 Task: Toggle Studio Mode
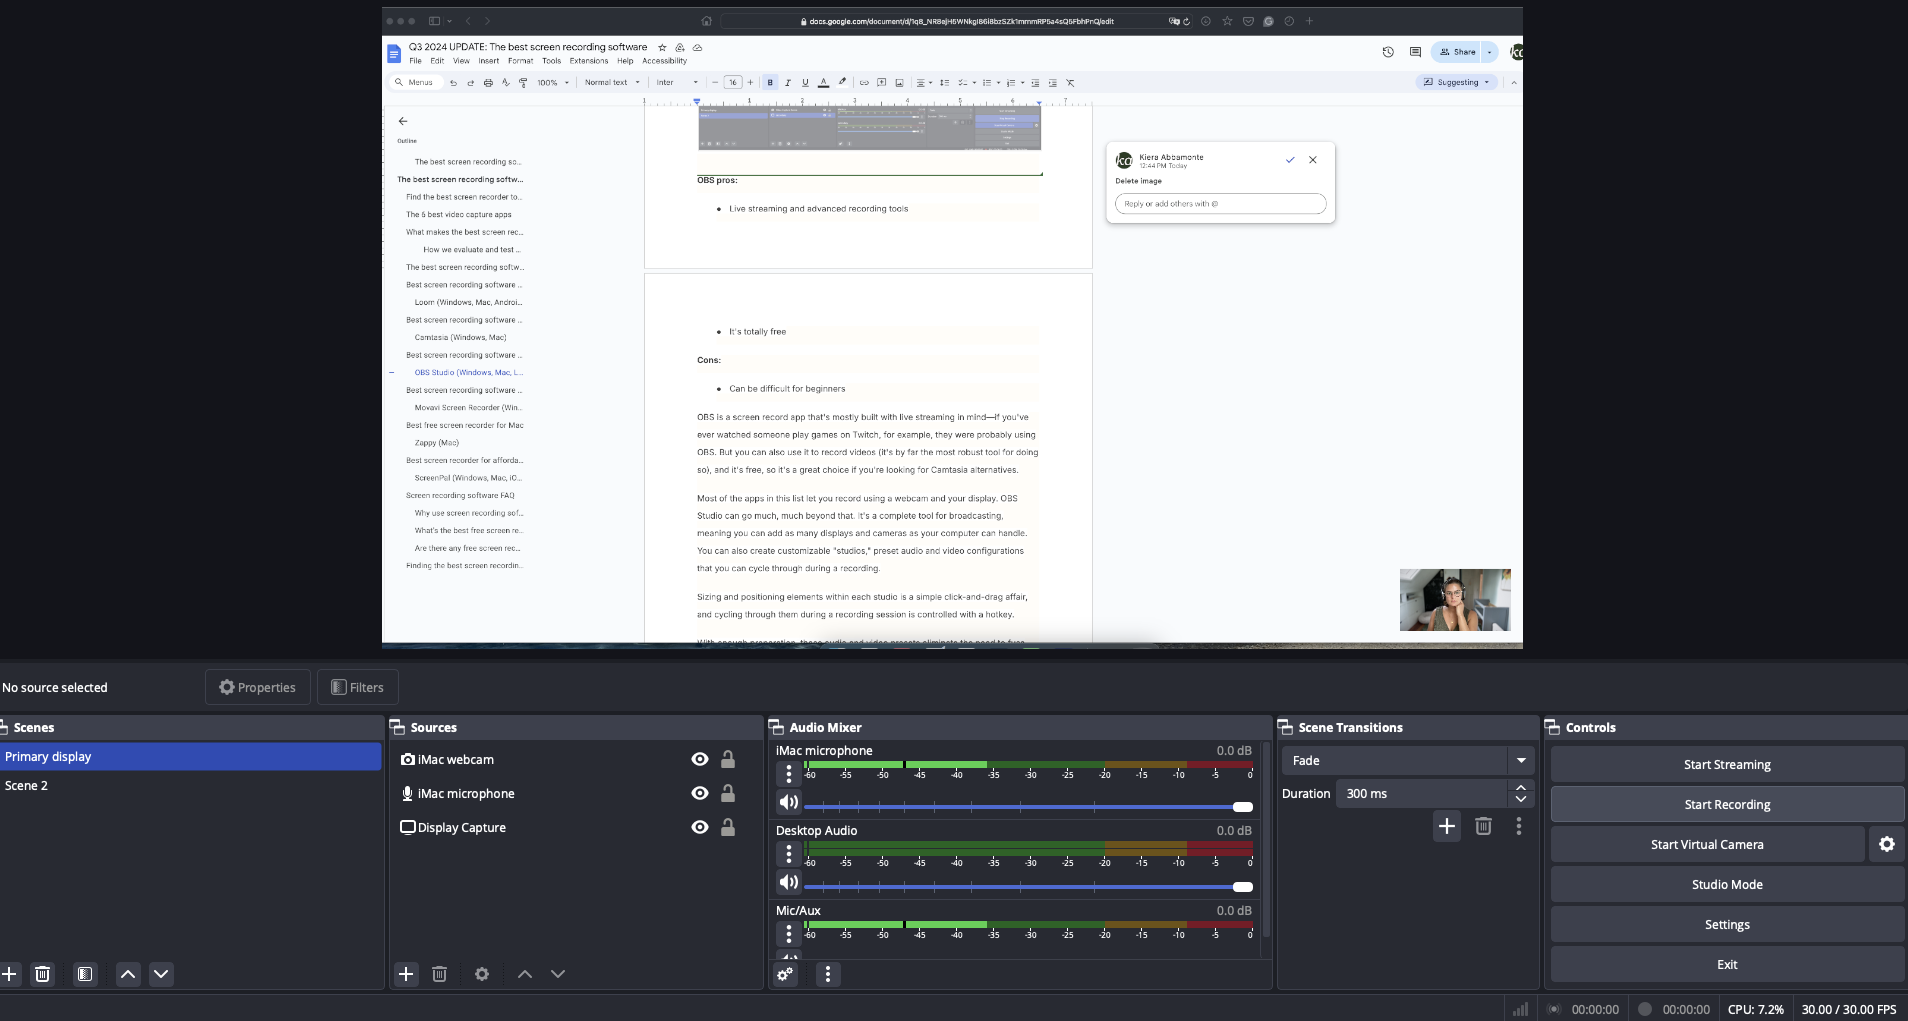pyautogui.click(x=1727, y=884)
